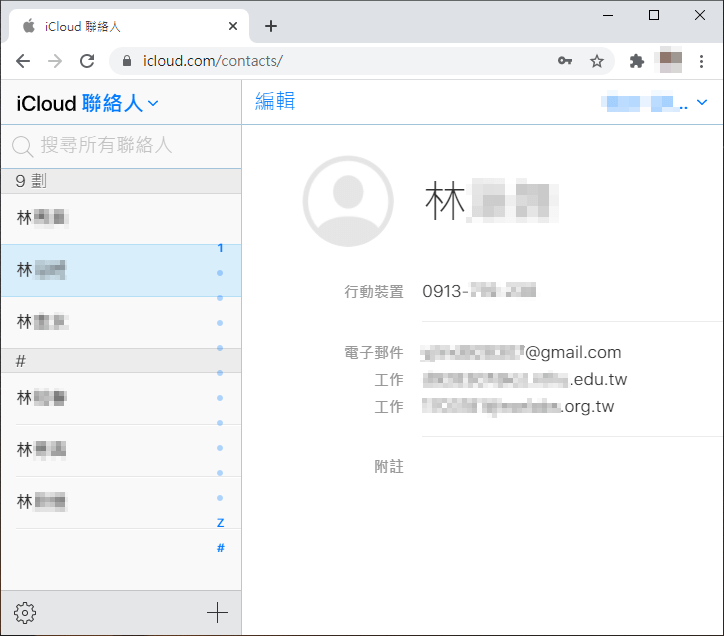
Task: Click the 行動裝置 field label
Action: (374, 291)
